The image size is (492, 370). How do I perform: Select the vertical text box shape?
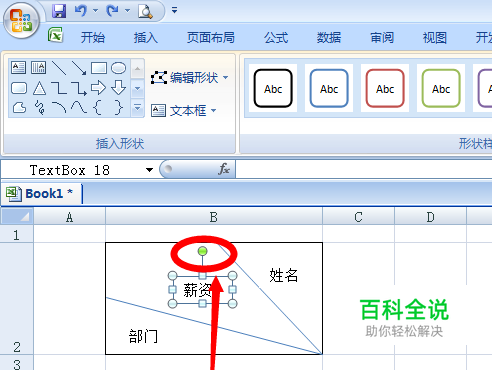(x=38, y=68)
